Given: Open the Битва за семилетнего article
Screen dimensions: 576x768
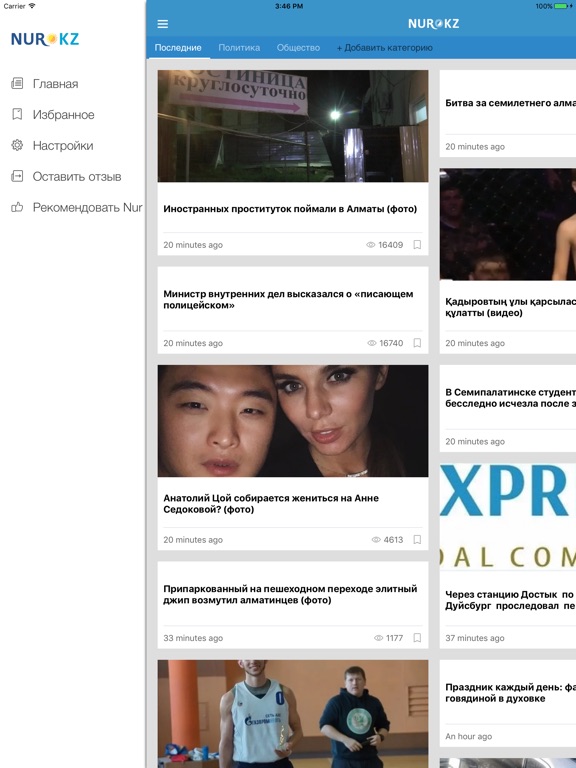Looking at the screenshot, I should coord(510,103).
